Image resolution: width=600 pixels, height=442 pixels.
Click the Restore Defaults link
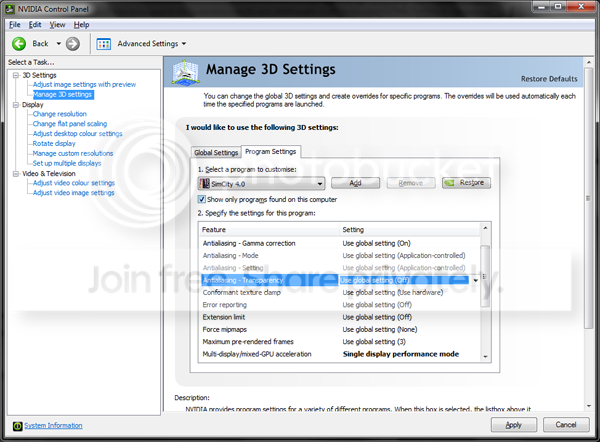point(549,79)
